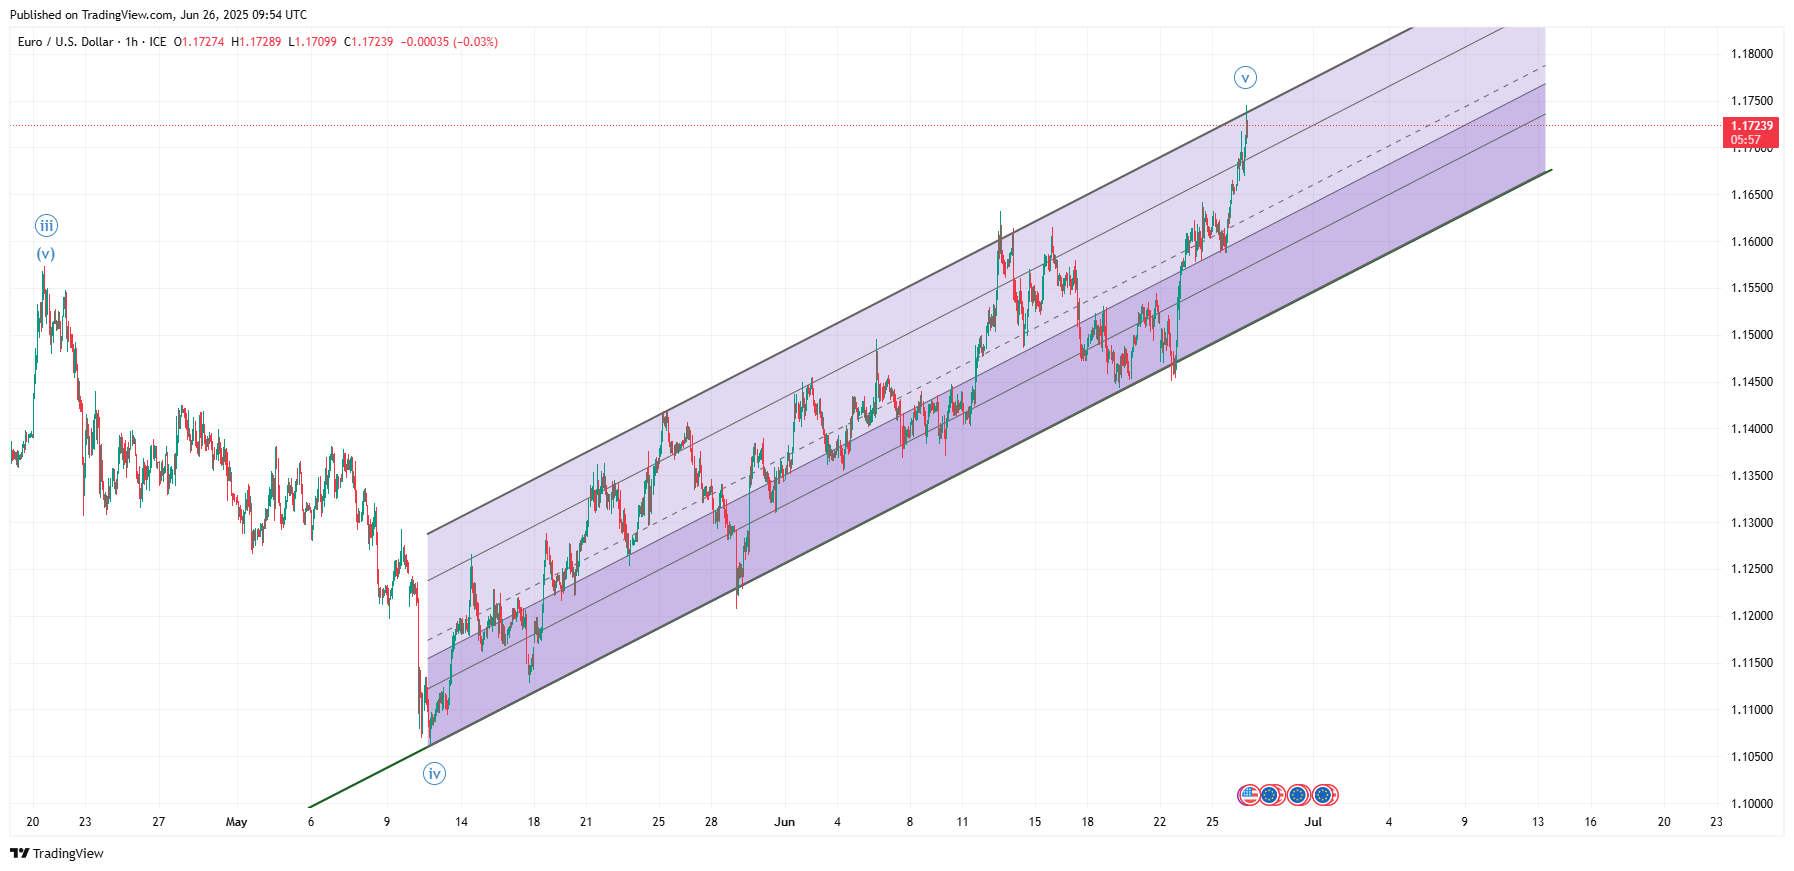Click the 11 date label on time axis

[962, 822]
